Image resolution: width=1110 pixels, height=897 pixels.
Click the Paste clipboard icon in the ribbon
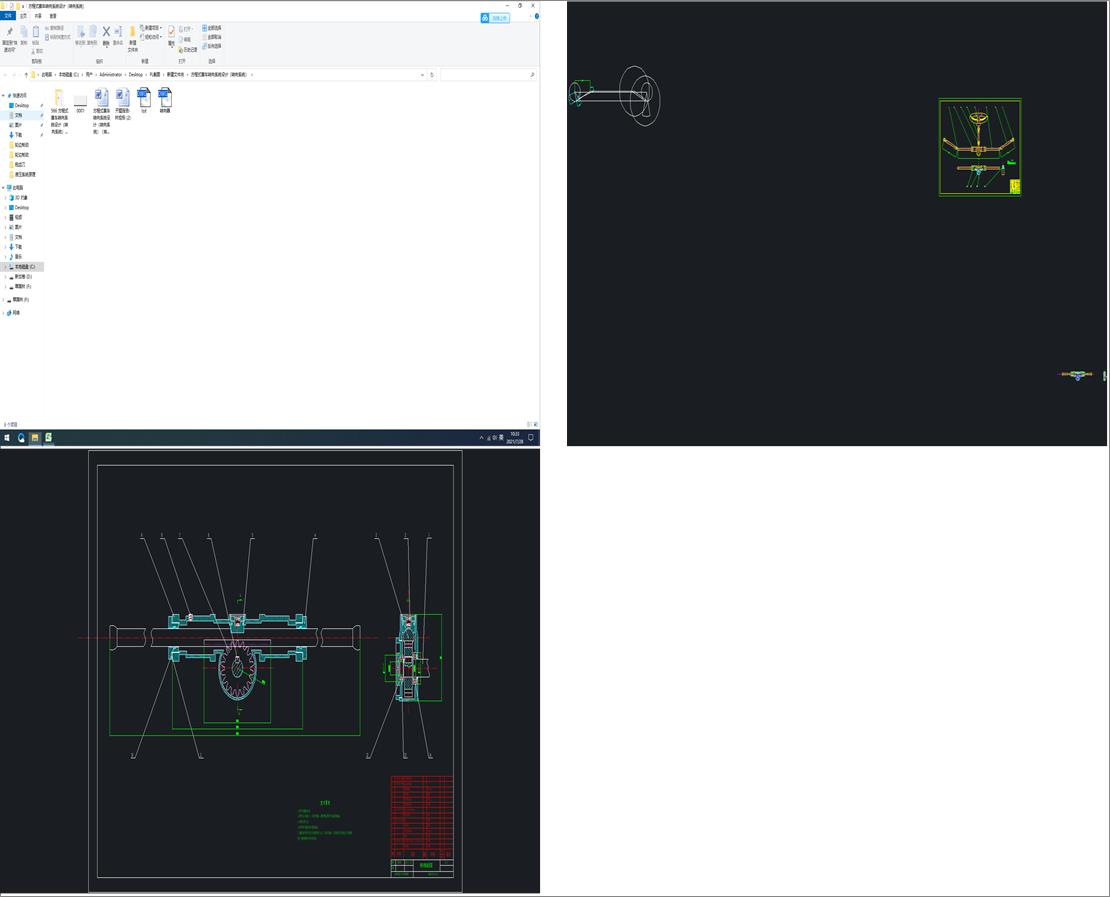pyautogui.click(x=35, y=35)
